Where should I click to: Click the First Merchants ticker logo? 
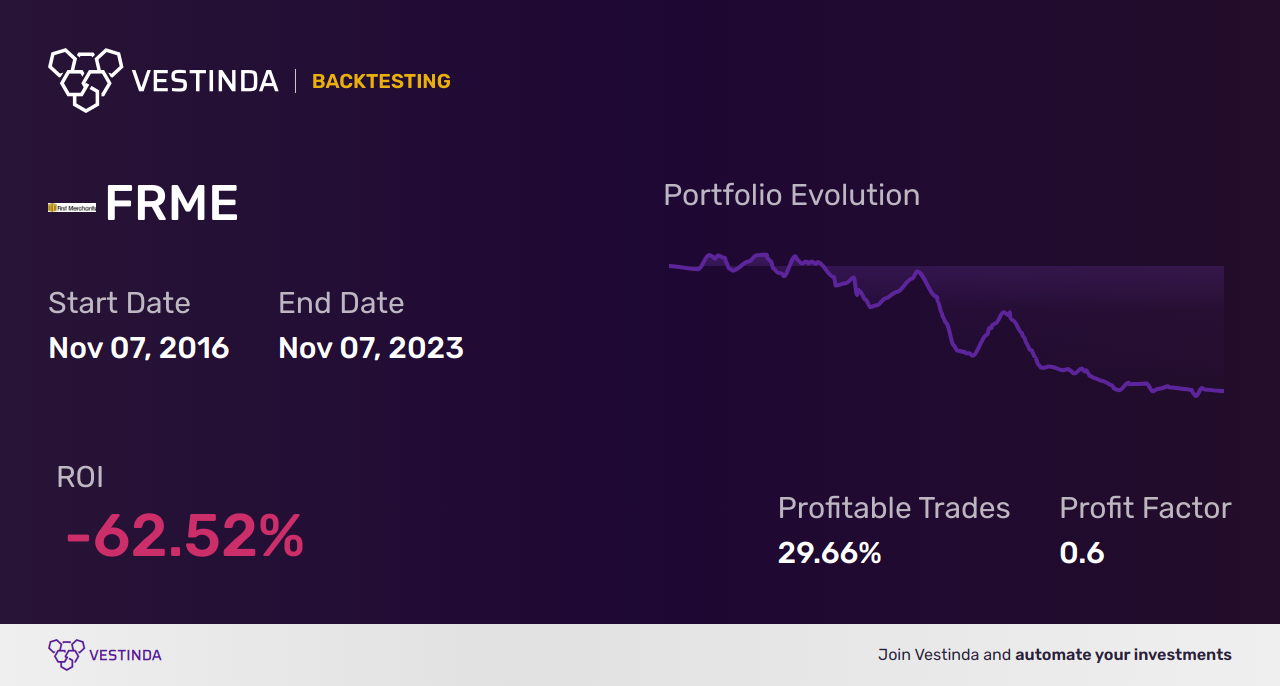(x=72, y=208)
